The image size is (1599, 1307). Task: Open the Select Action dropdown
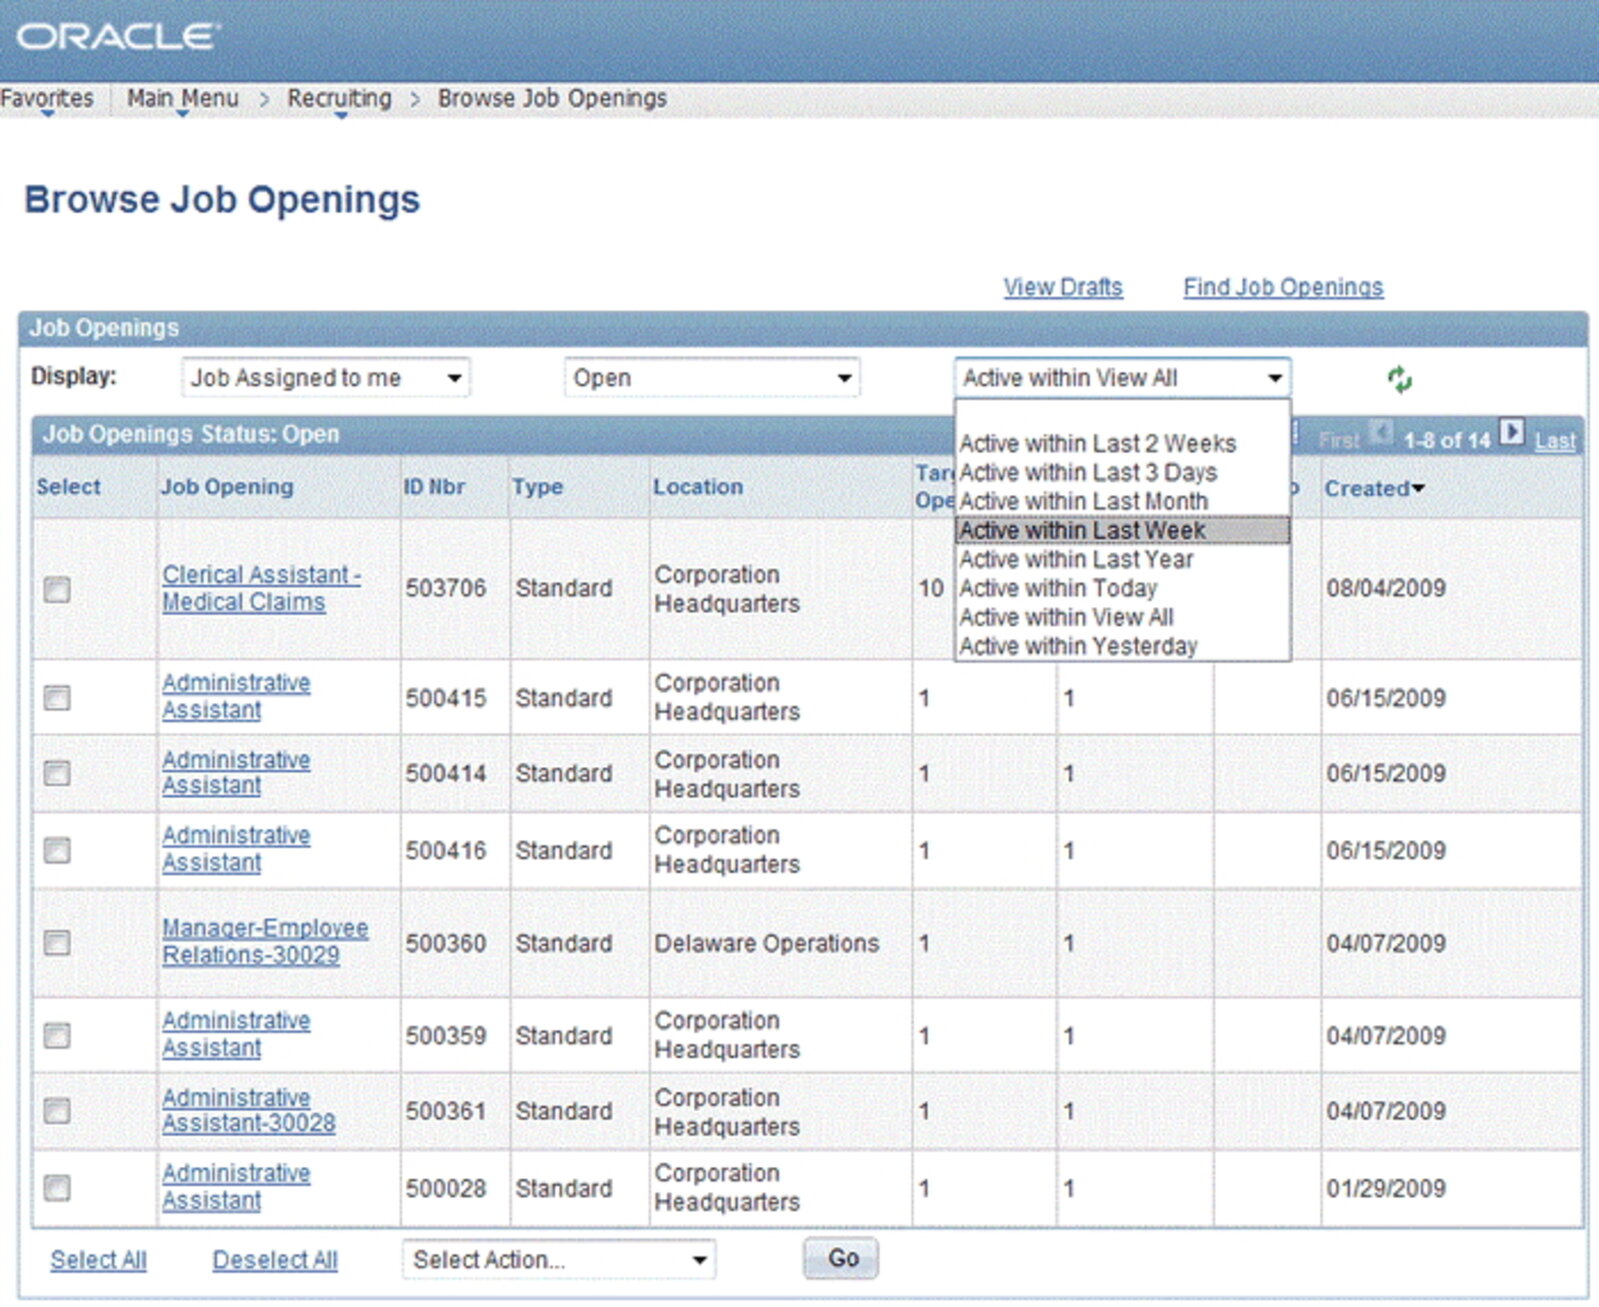coord(559,1259)
